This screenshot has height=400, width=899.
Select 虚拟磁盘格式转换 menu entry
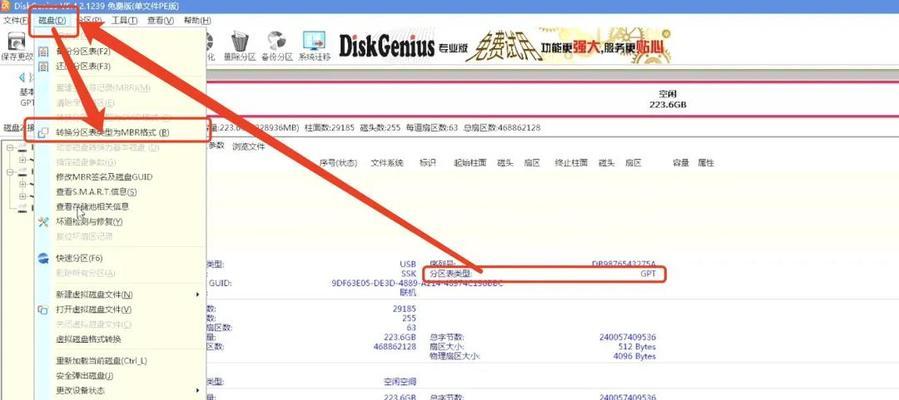88,340
